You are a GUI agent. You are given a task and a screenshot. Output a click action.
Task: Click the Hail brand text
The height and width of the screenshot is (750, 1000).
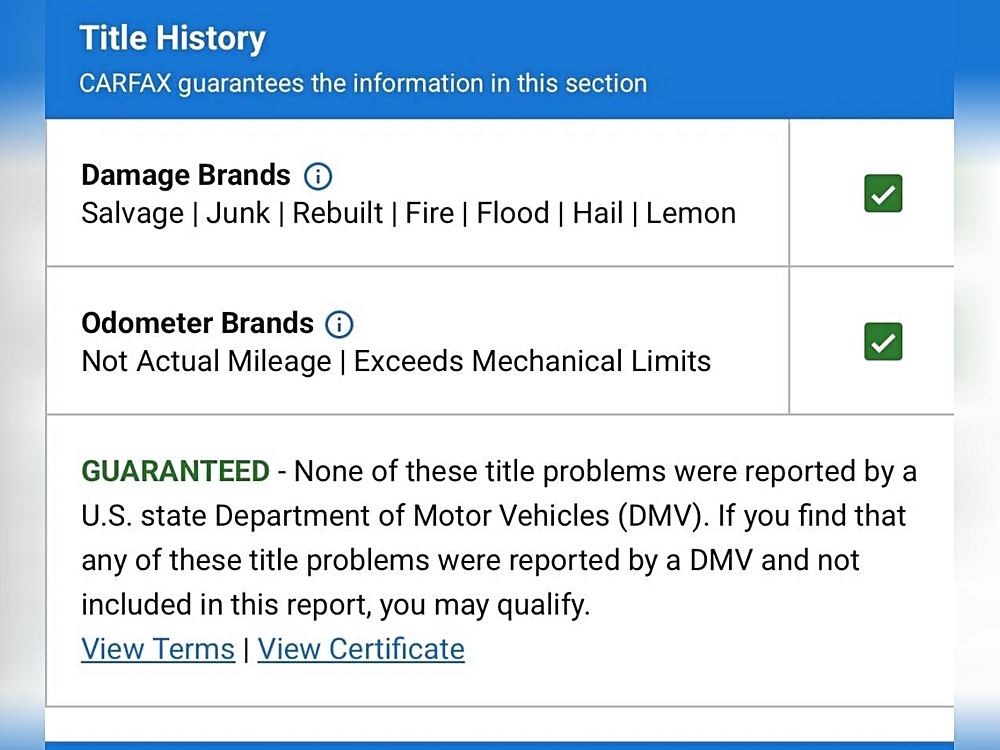[597, 213]
